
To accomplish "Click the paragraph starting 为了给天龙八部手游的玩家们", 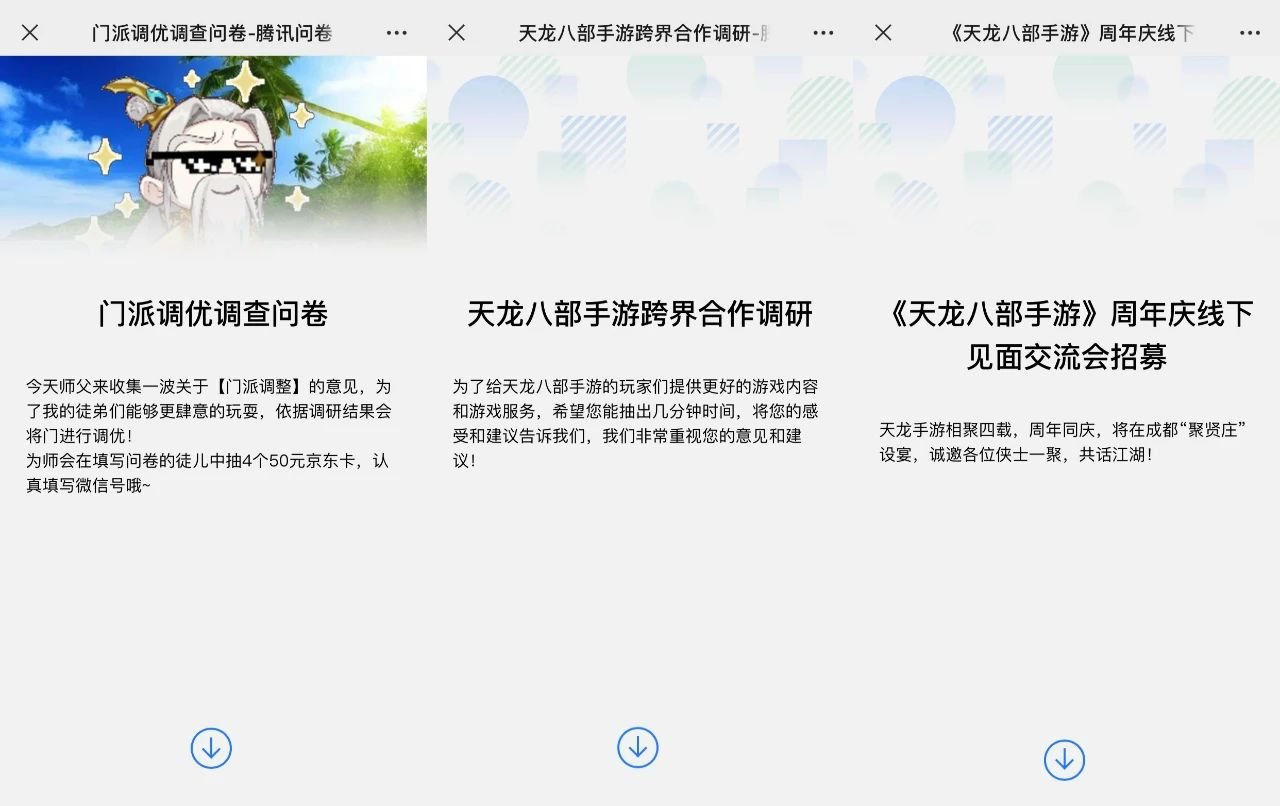I will 636,423.
